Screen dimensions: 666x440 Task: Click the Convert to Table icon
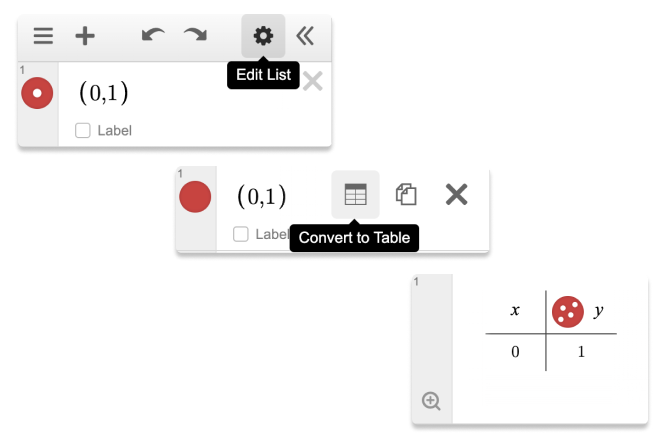[x=355, y=195]
